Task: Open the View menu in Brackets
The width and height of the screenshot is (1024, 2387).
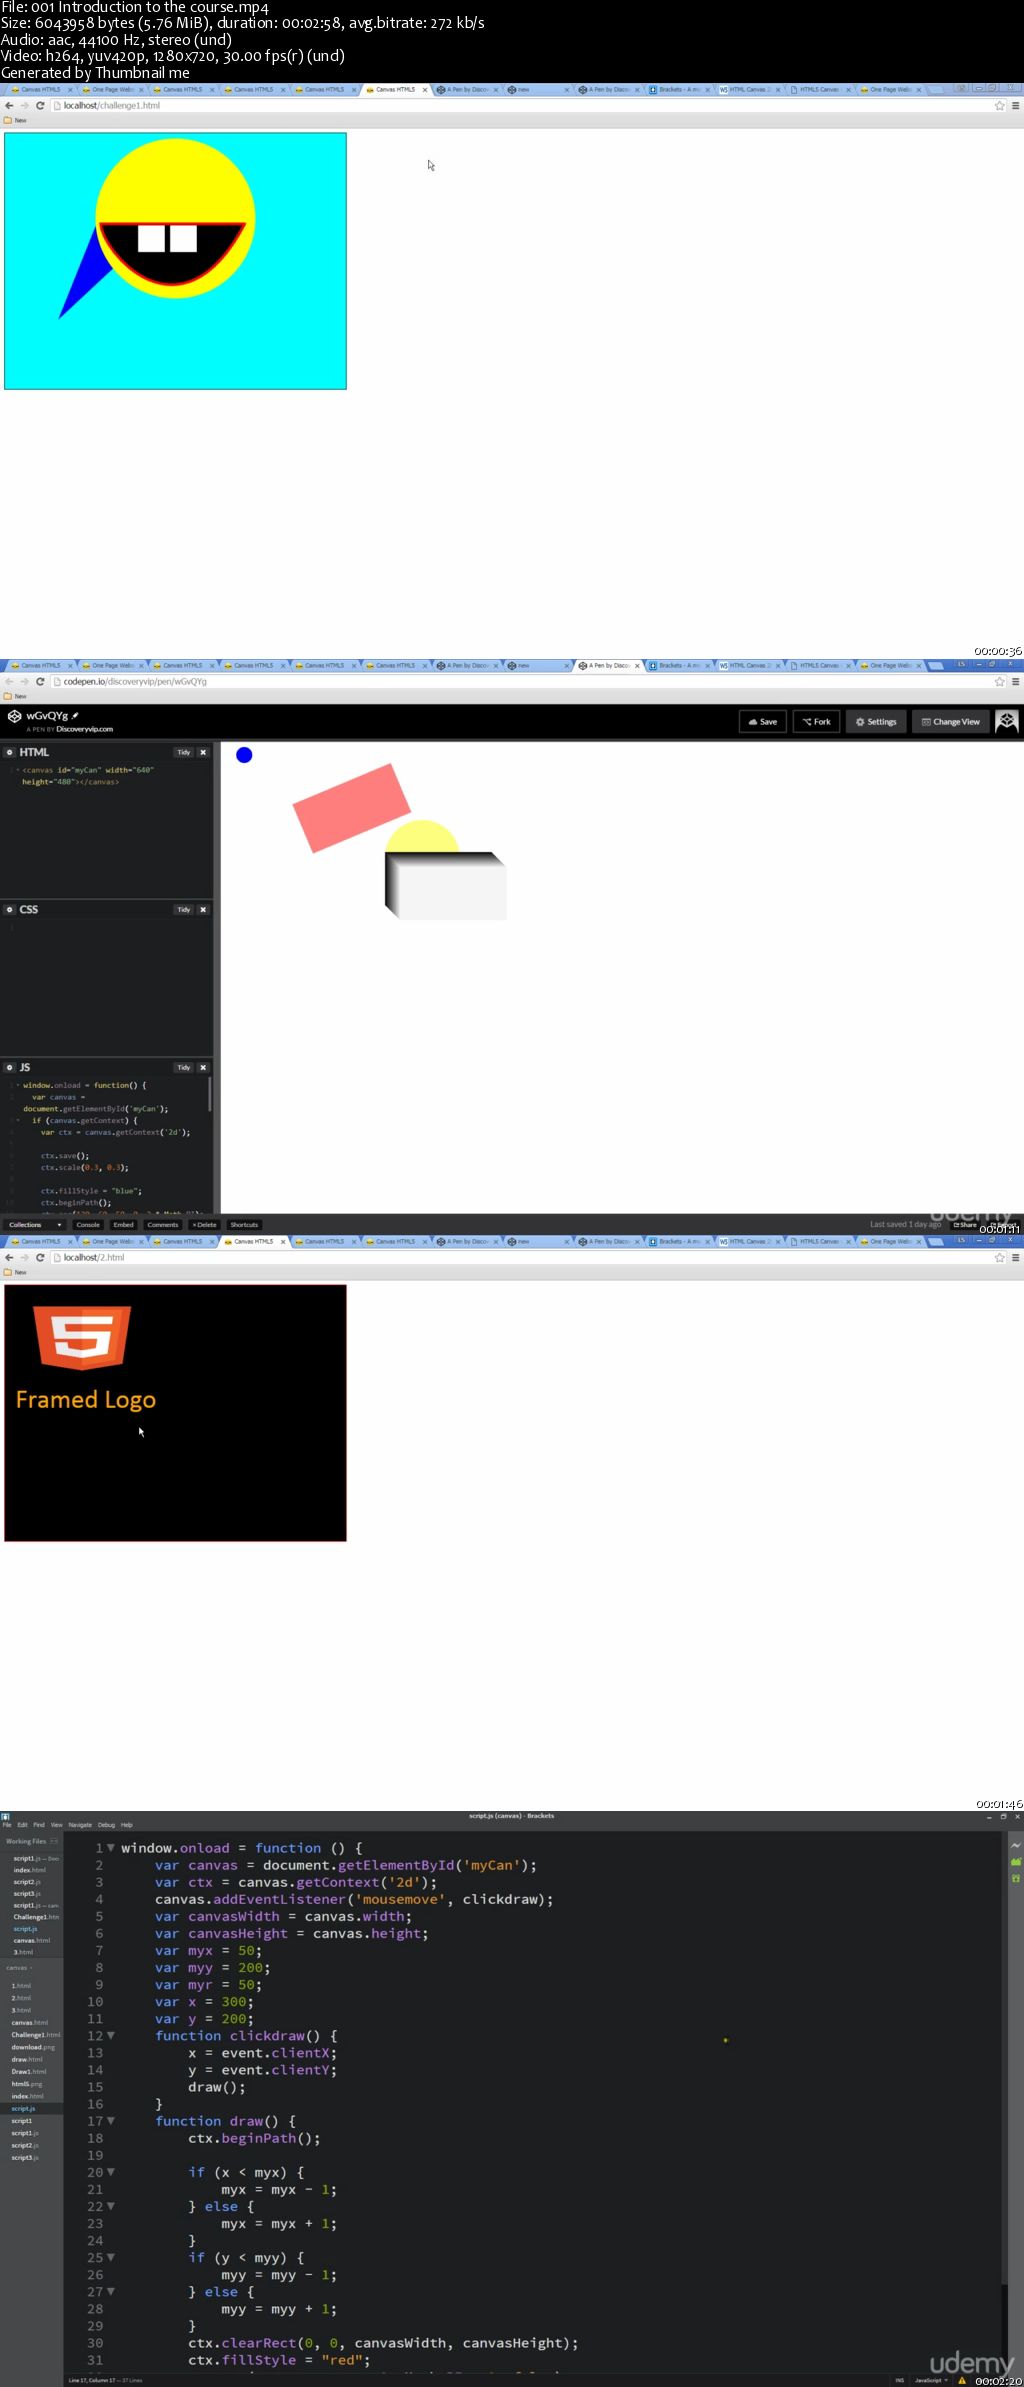Action: pos(56,1824)
